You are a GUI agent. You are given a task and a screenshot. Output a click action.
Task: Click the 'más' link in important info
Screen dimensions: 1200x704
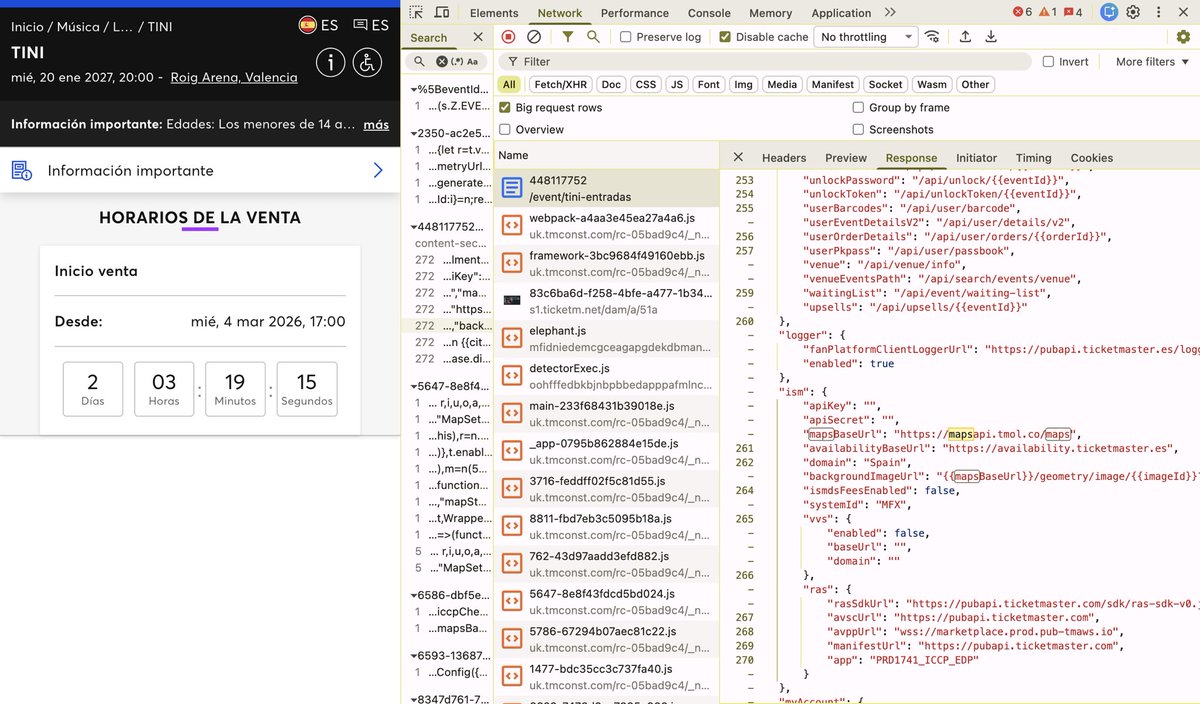(x=376, y=125)
